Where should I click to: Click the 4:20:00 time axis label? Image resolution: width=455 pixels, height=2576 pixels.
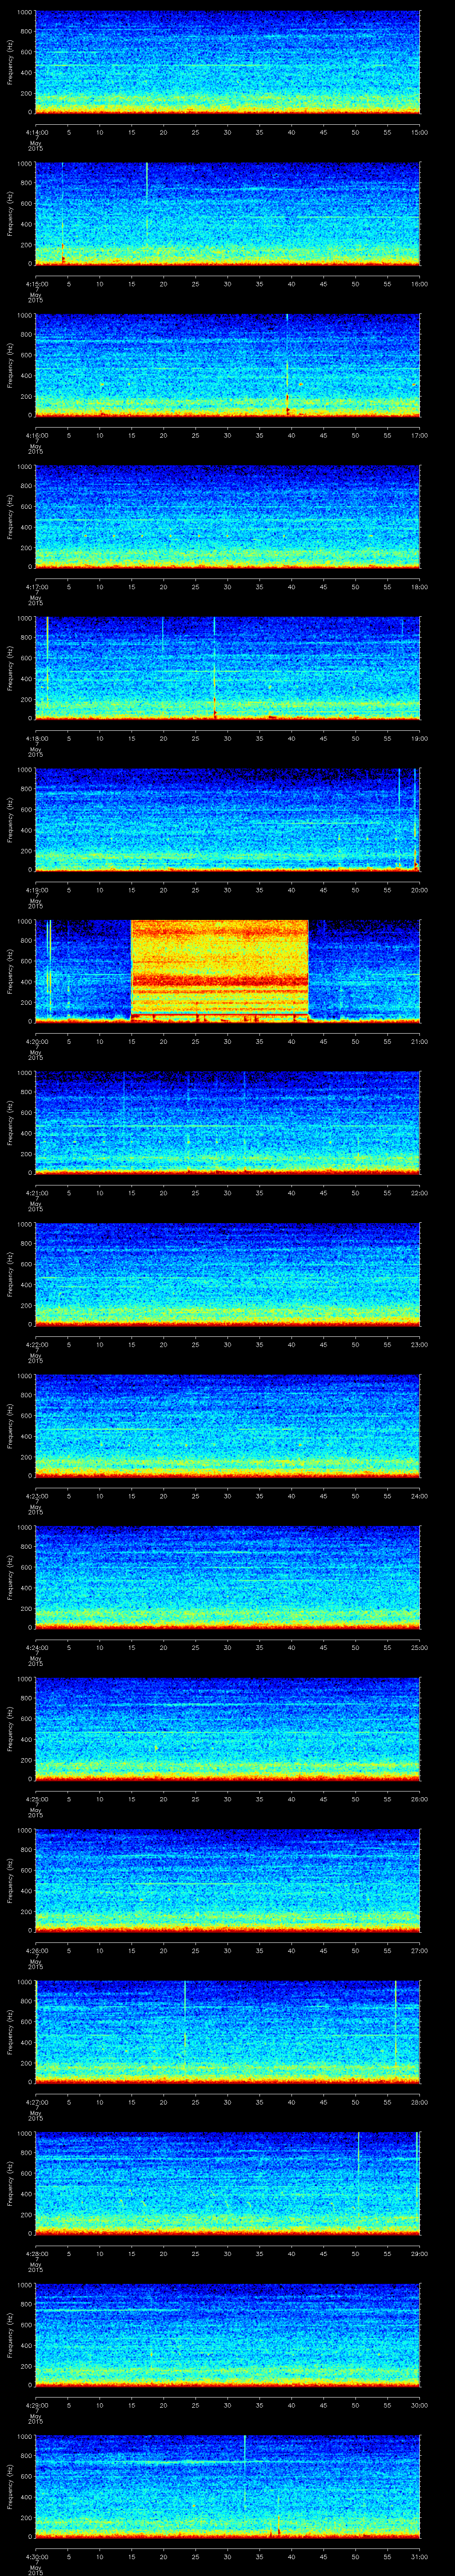coord(36,1041)
